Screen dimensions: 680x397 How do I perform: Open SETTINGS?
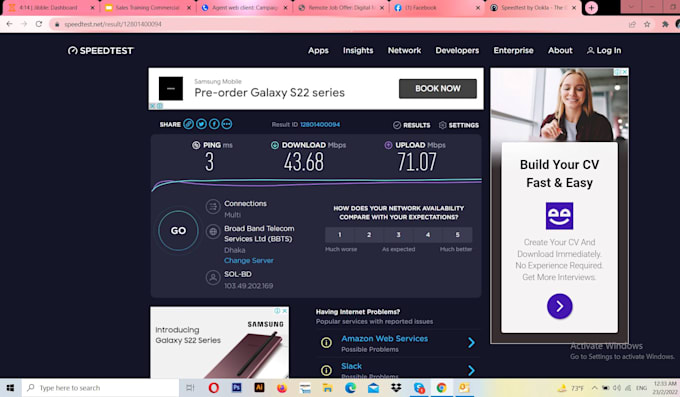(459, 125)
